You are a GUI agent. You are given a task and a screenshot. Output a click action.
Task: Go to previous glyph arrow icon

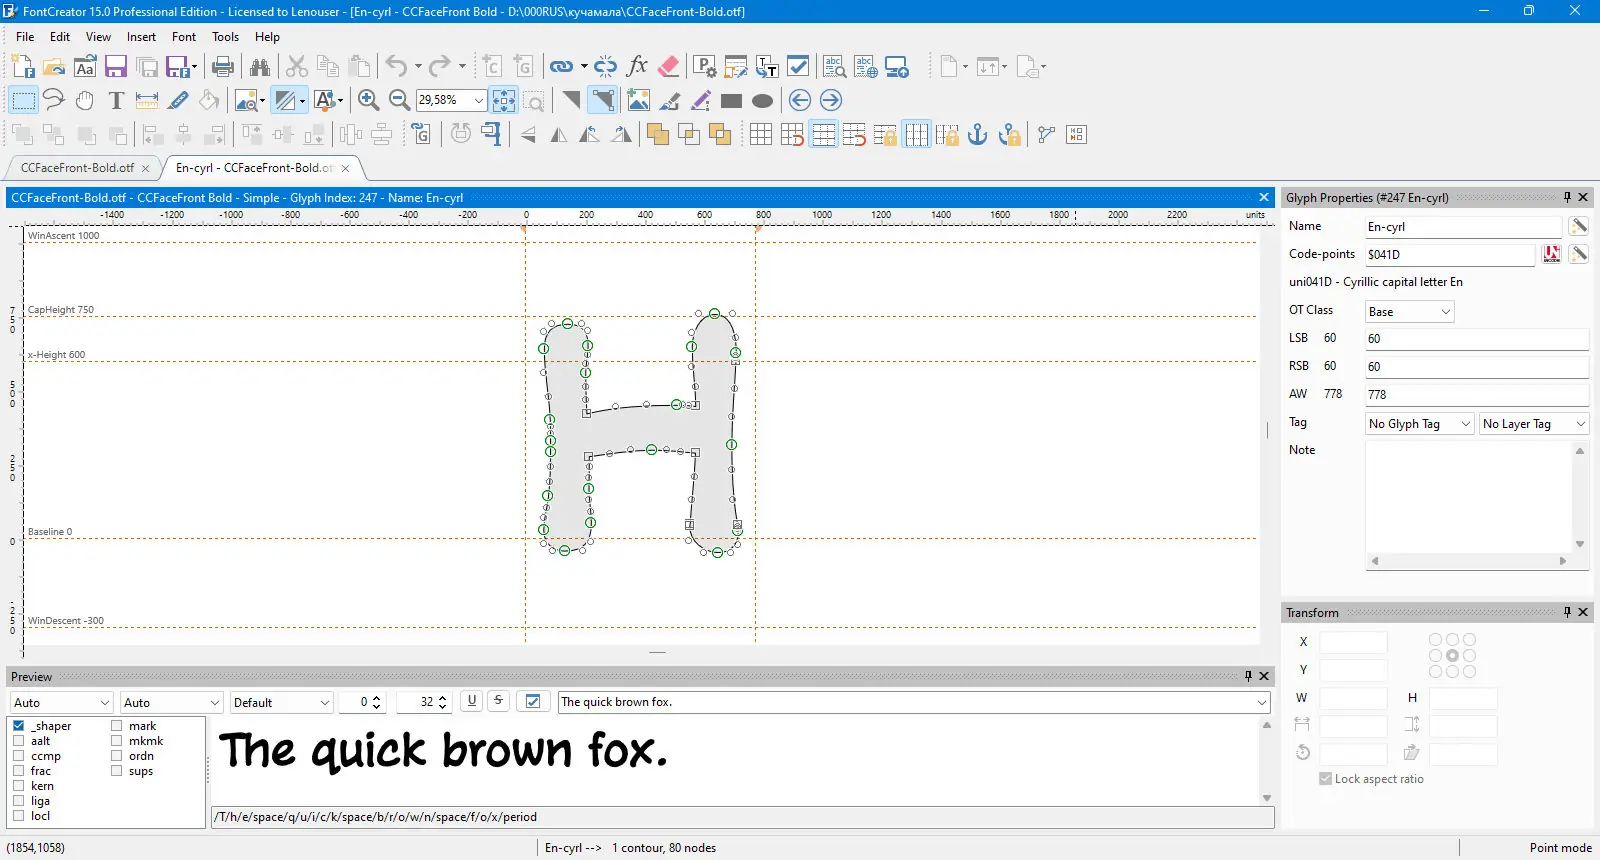800,100
